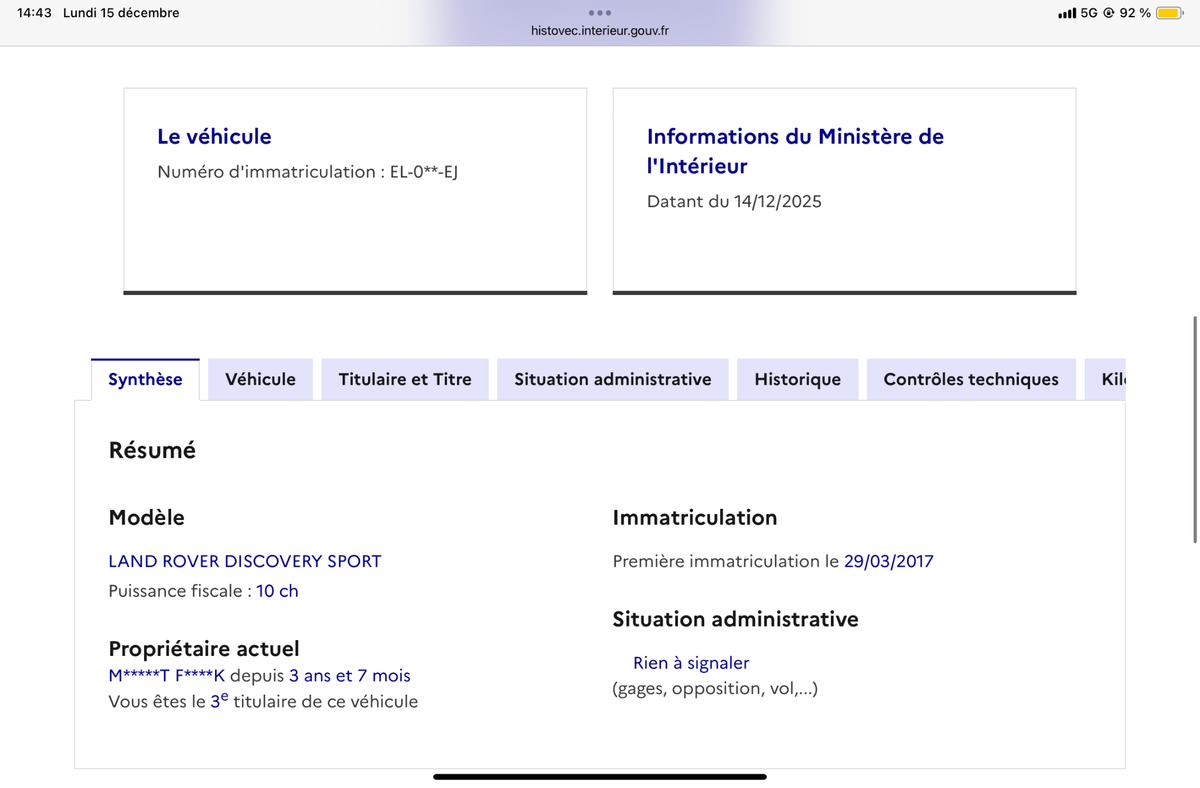Click the gages, opposition, vol text

click(715, 688)
